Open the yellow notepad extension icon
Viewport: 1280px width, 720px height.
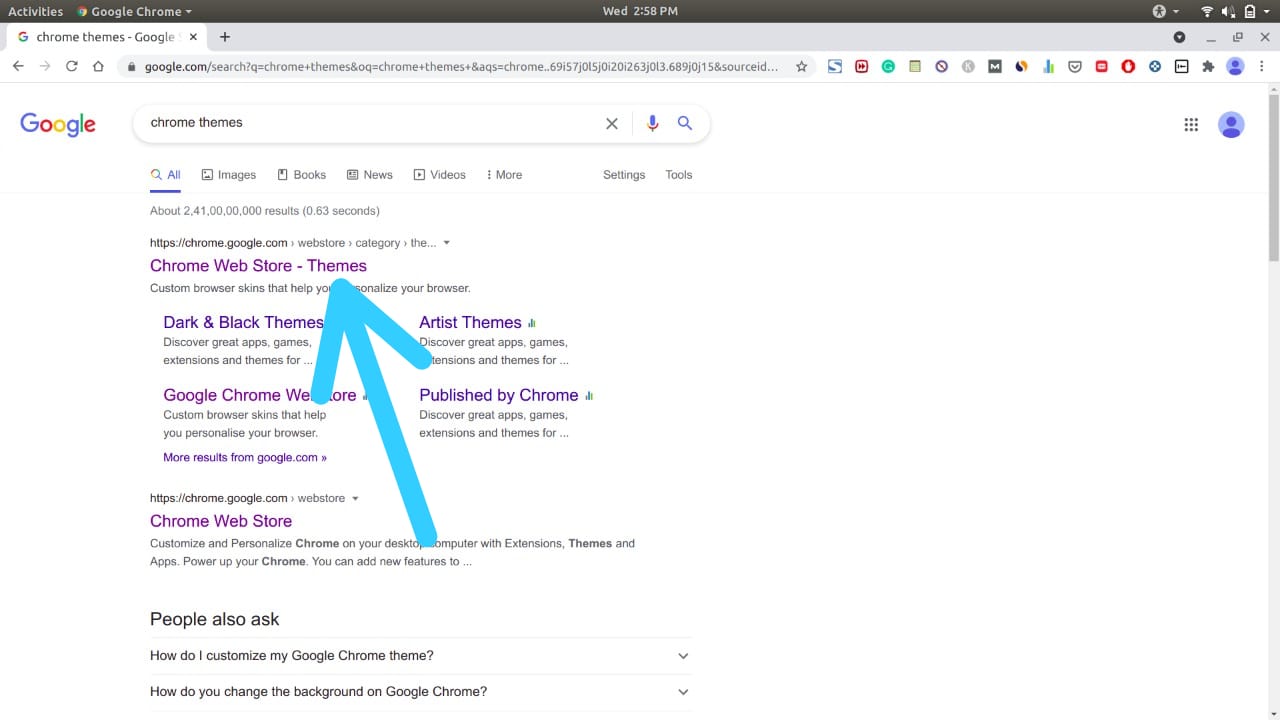coord(915,67)
